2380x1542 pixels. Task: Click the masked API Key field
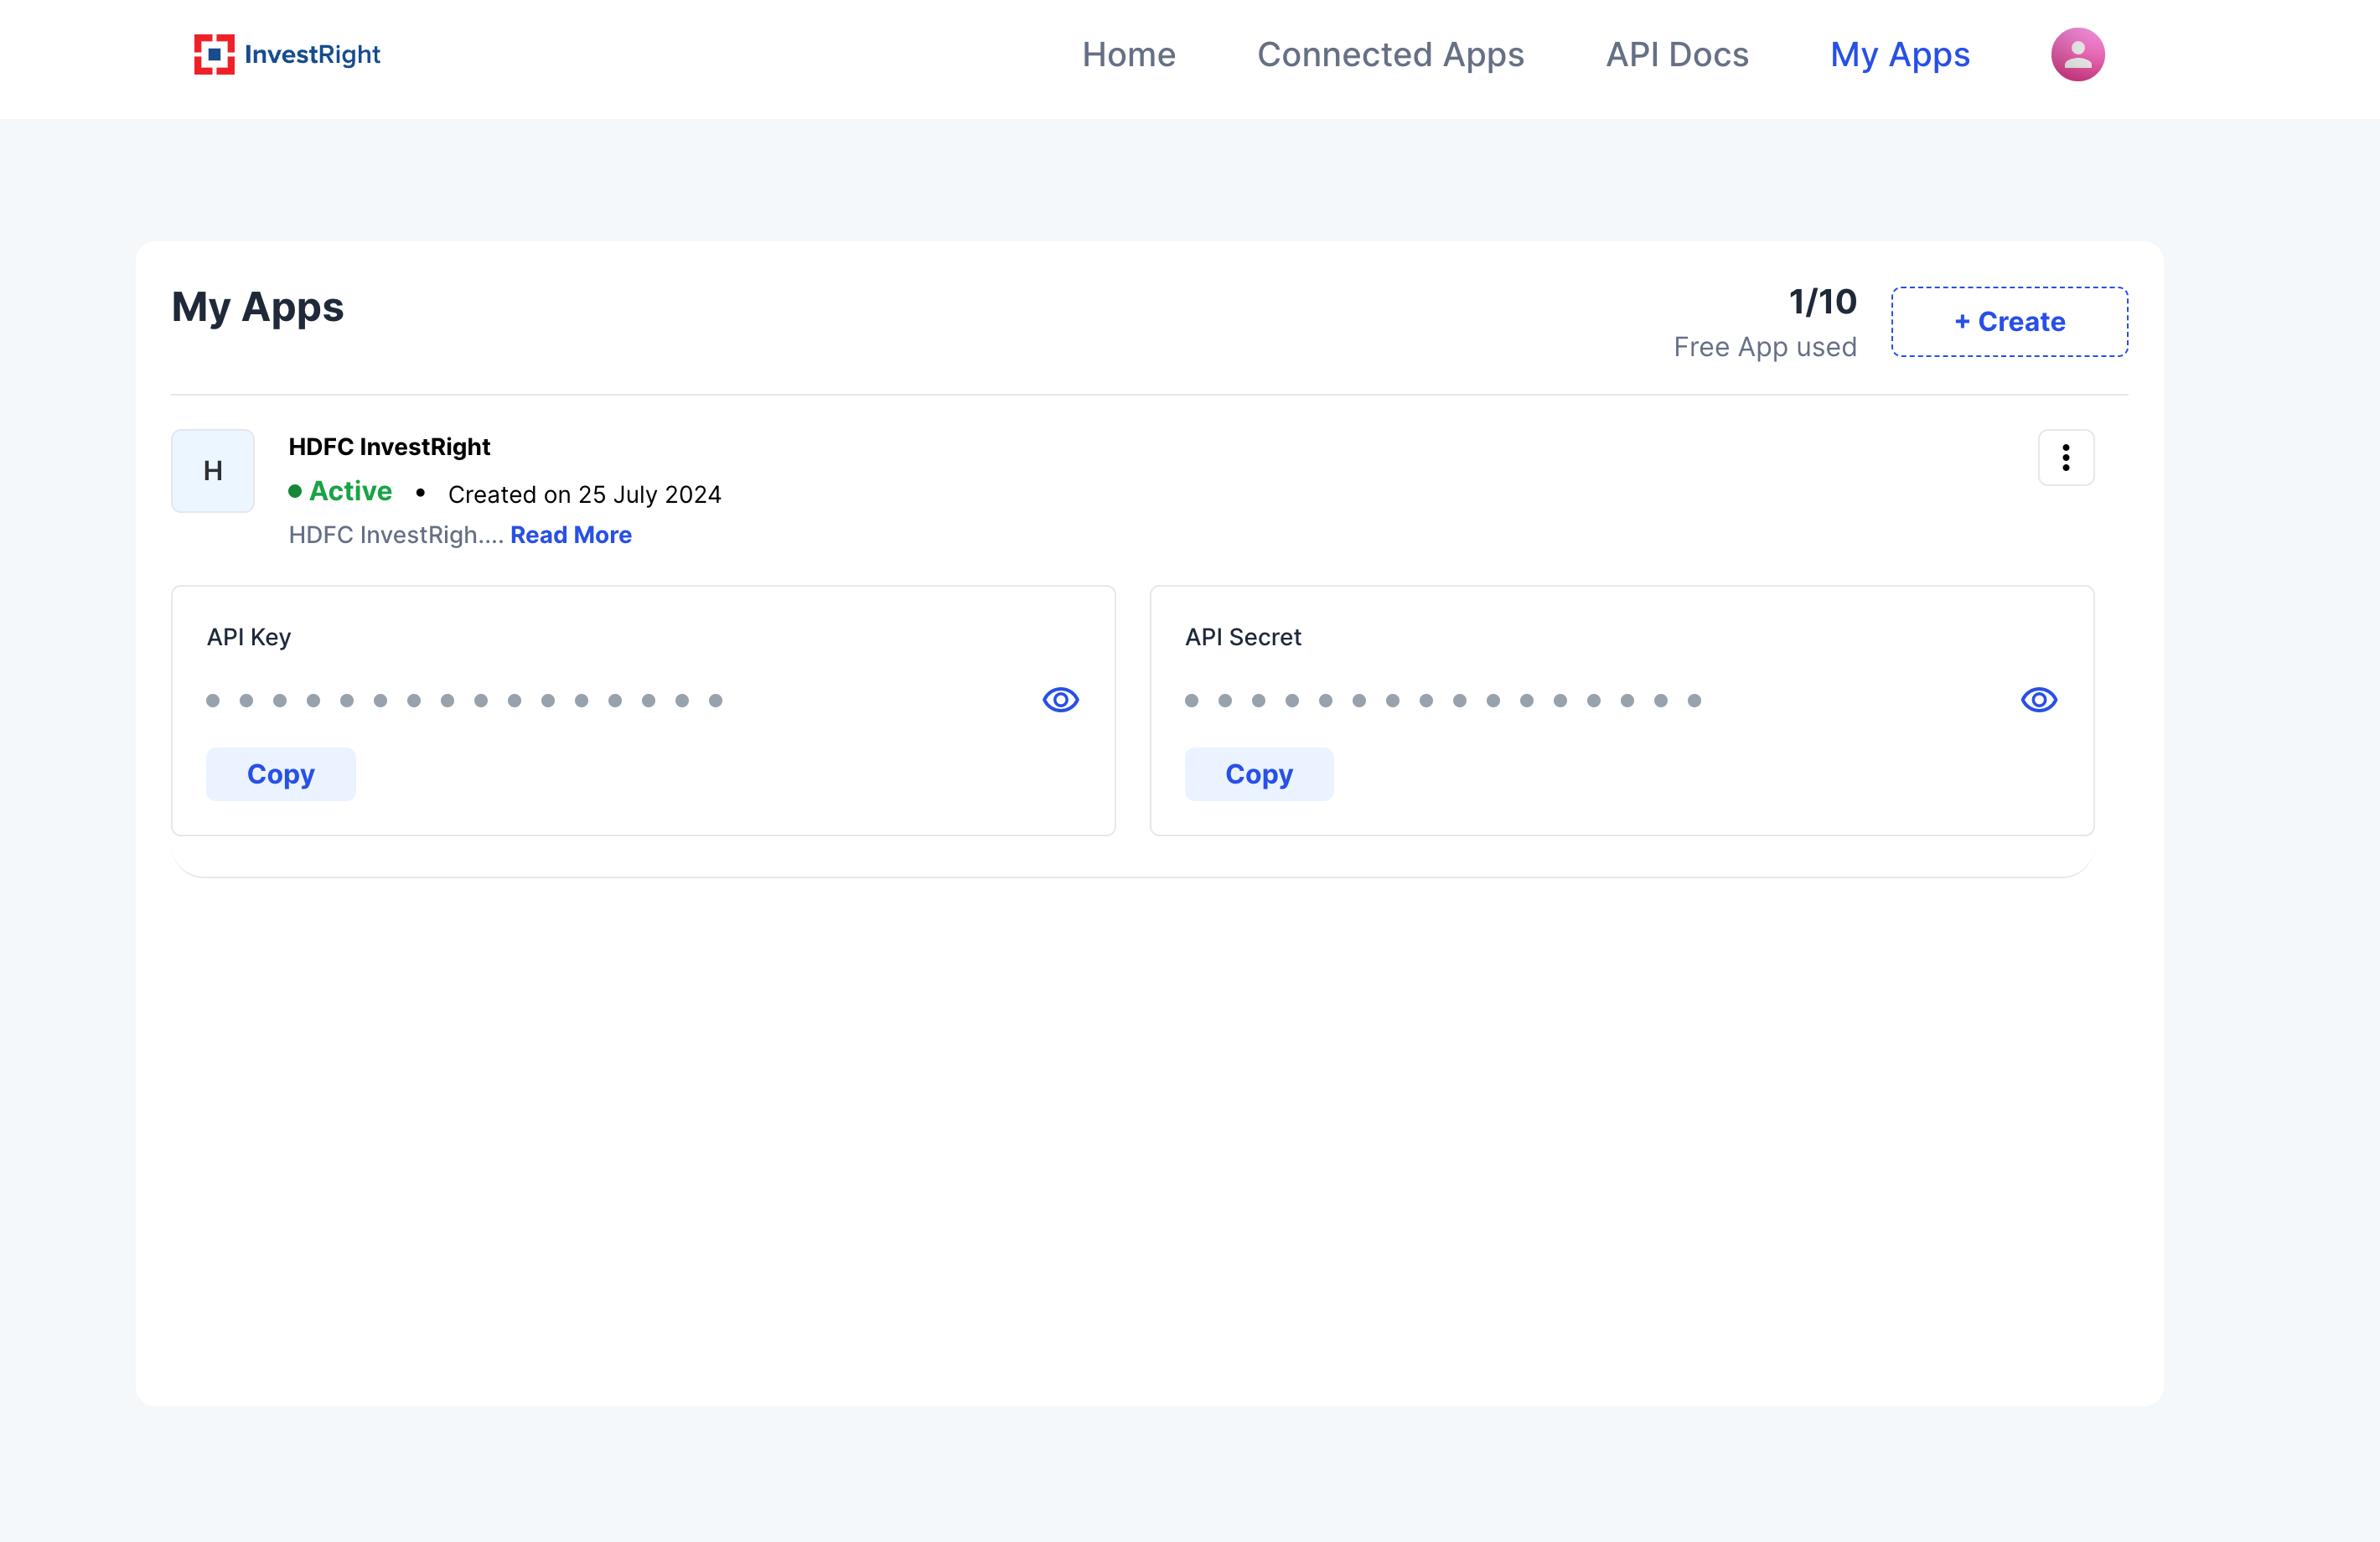click(464, 700)
